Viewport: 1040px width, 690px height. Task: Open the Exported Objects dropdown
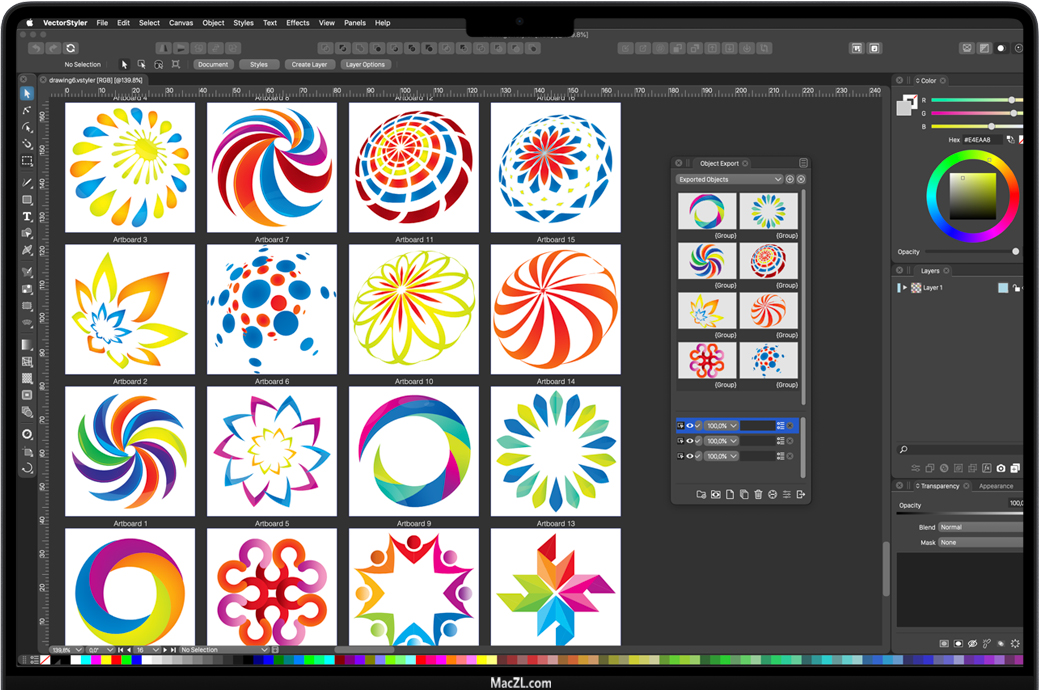click(x=730, y=180)
